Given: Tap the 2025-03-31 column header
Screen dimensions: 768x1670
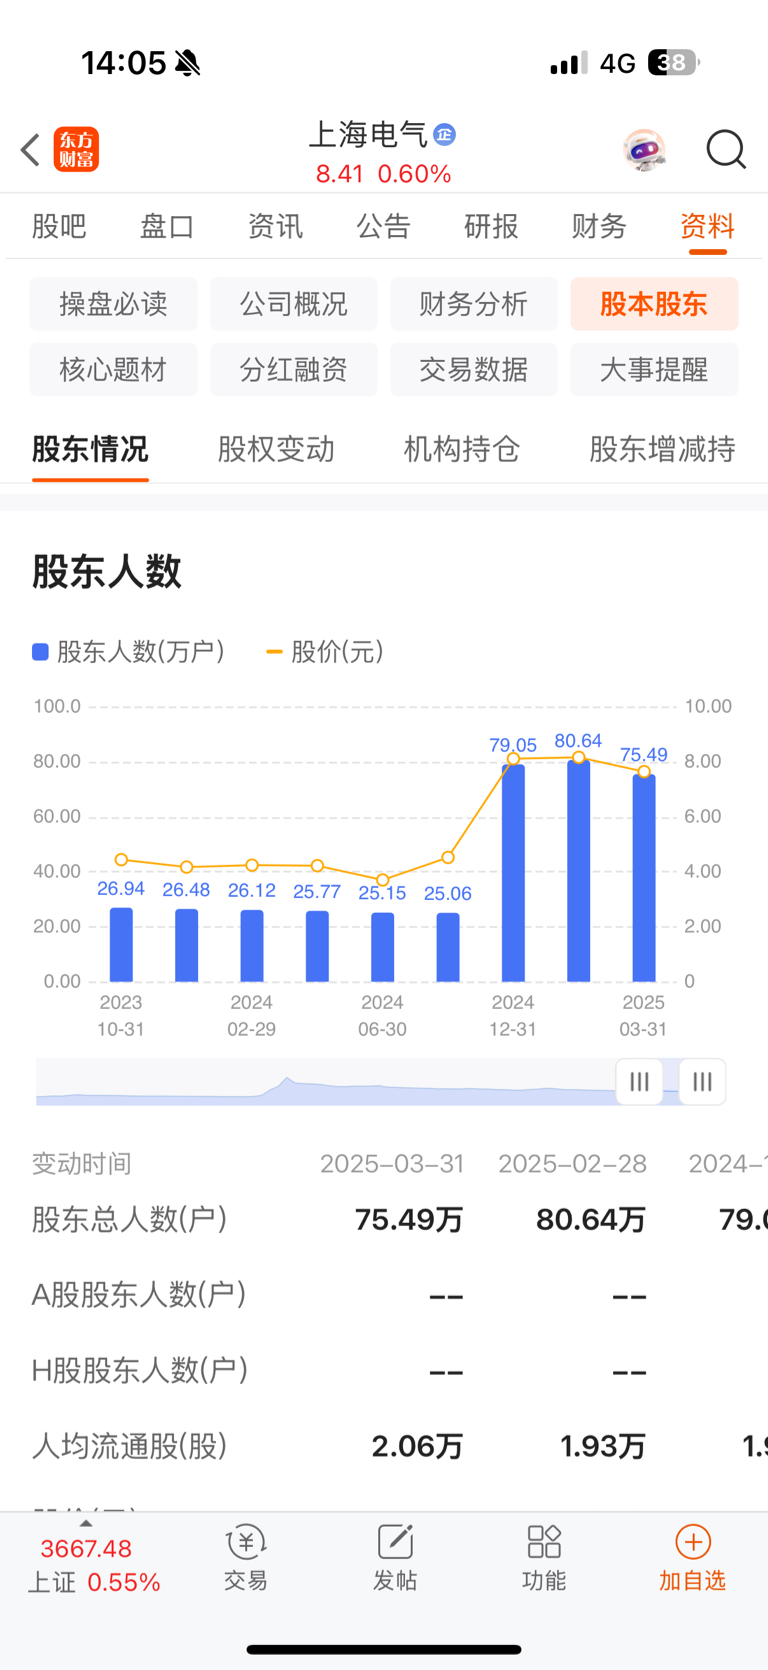Looking at the screenshot, I should (392, 1164).
